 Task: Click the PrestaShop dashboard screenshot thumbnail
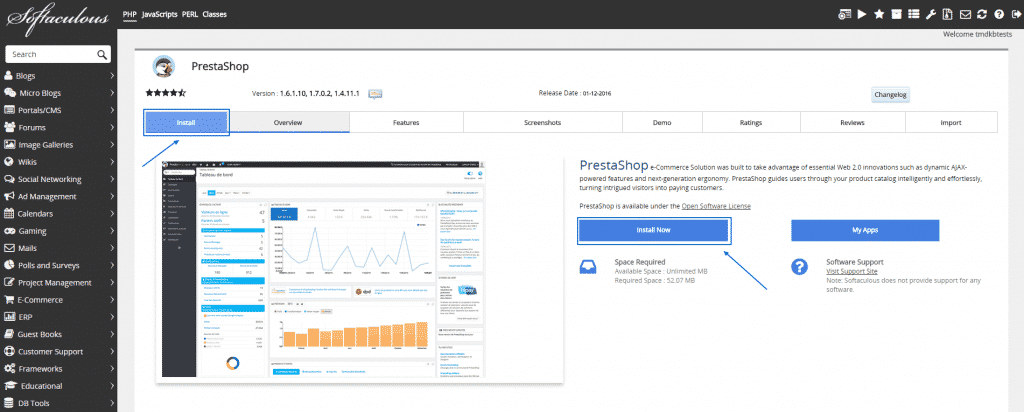click(x=323, y=268)
